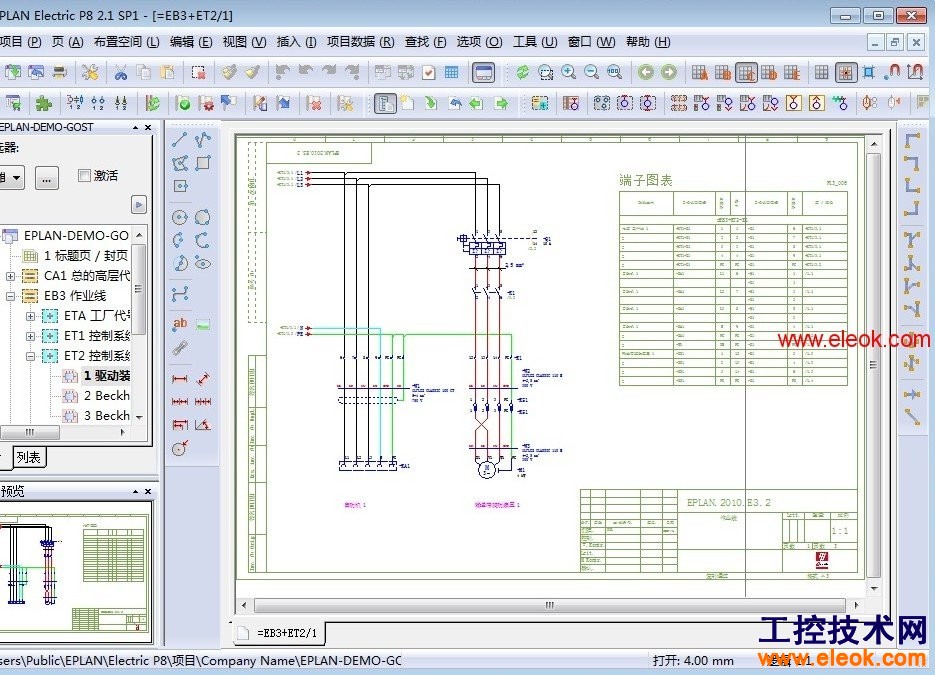935x675 pixels.
Task: Select the Line drawing tool
Action: point(179,140)
